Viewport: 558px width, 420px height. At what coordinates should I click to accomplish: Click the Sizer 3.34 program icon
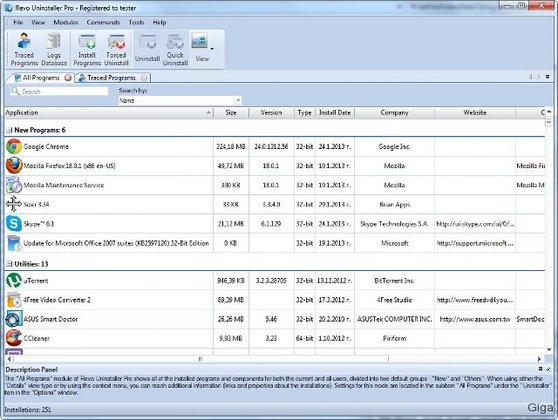14,204
